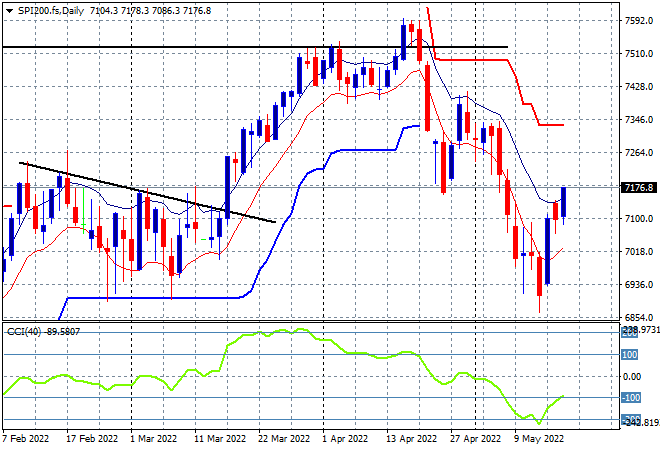Click the 7428.0 price axis label
Image resolution: width=660 pixels, height=450 pixels.
point(639,87)
